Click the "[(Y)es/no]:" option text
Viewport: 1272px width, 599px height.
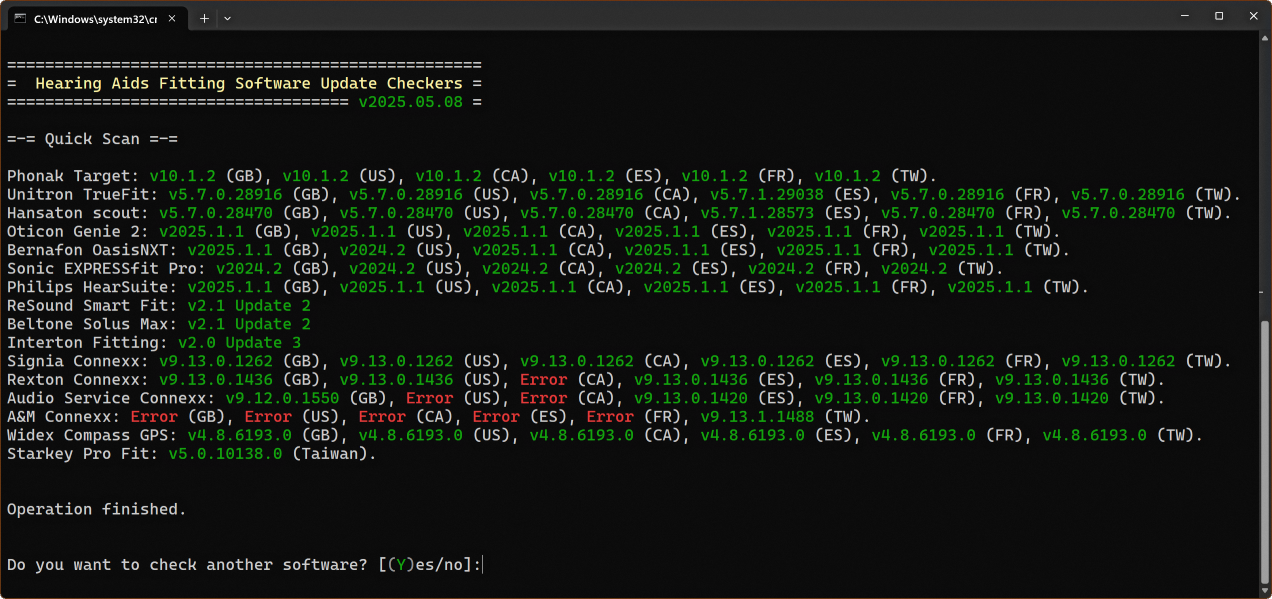430,565
